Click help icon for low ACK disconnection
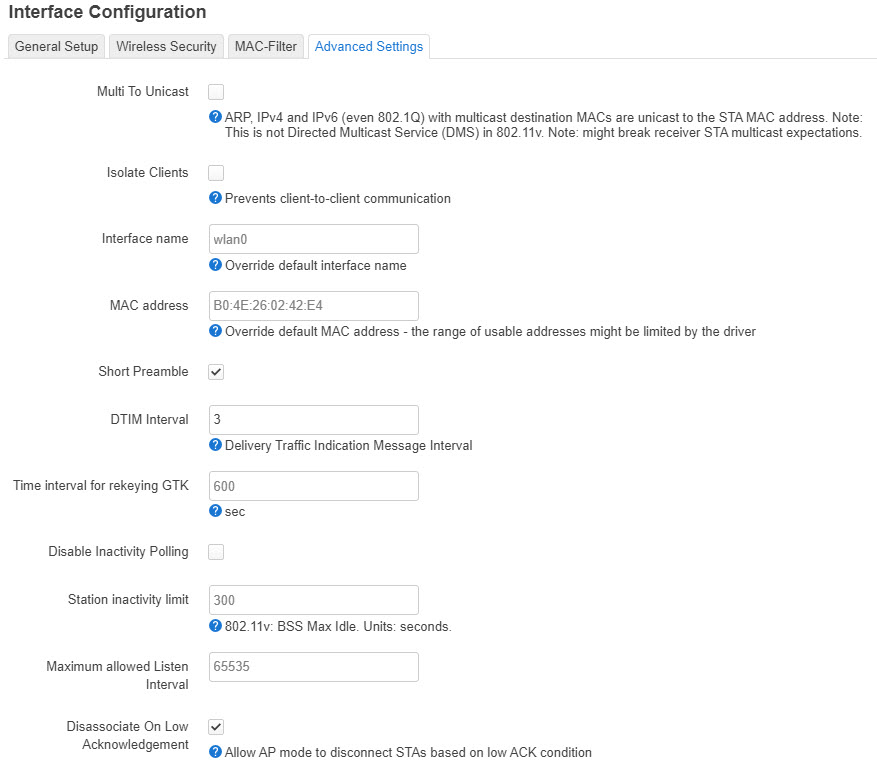 click(215, 752)
